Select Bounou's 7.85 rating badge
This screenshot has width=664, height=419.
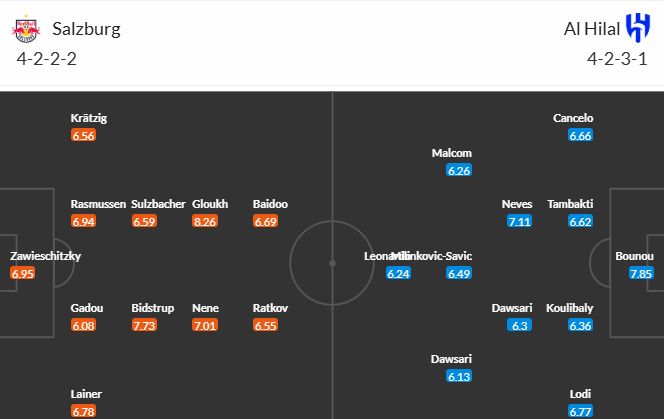click(641, 273)
